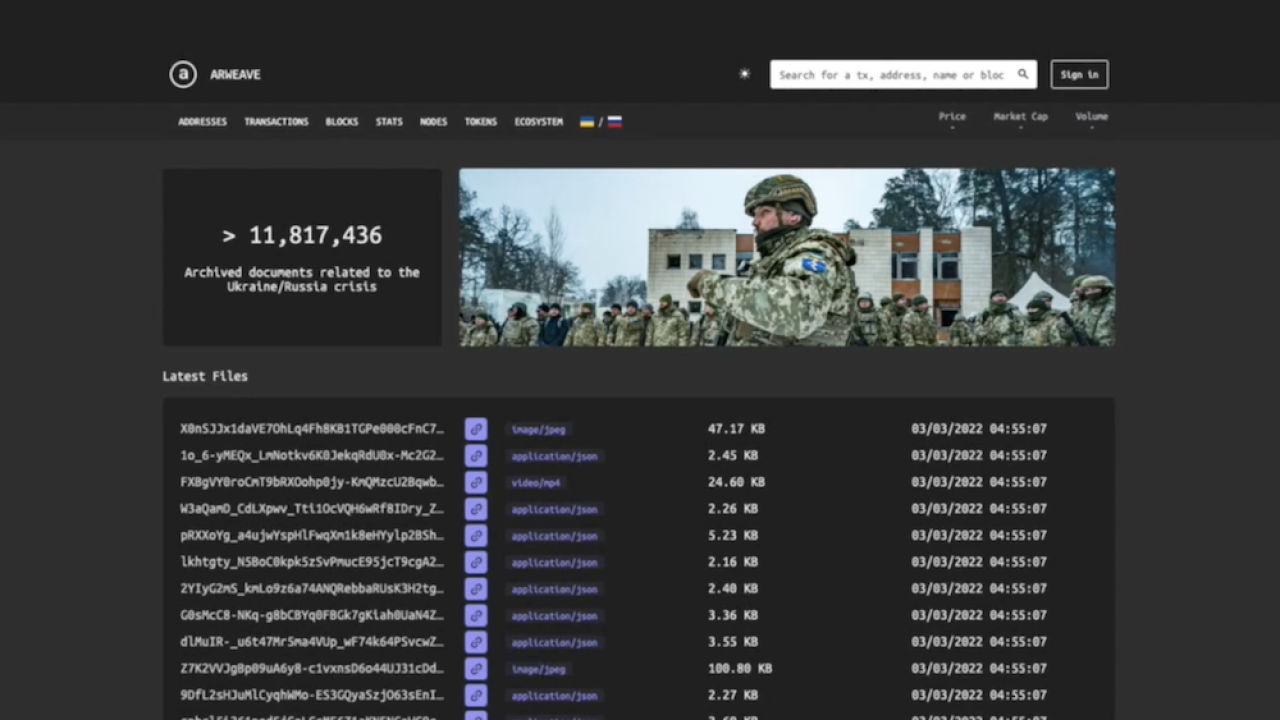Screen dimensions: 1280x720
Task: Open transaction 1o_6-yMEQx_LmNotkv6K0Jekq
Action: click(312, 456)
